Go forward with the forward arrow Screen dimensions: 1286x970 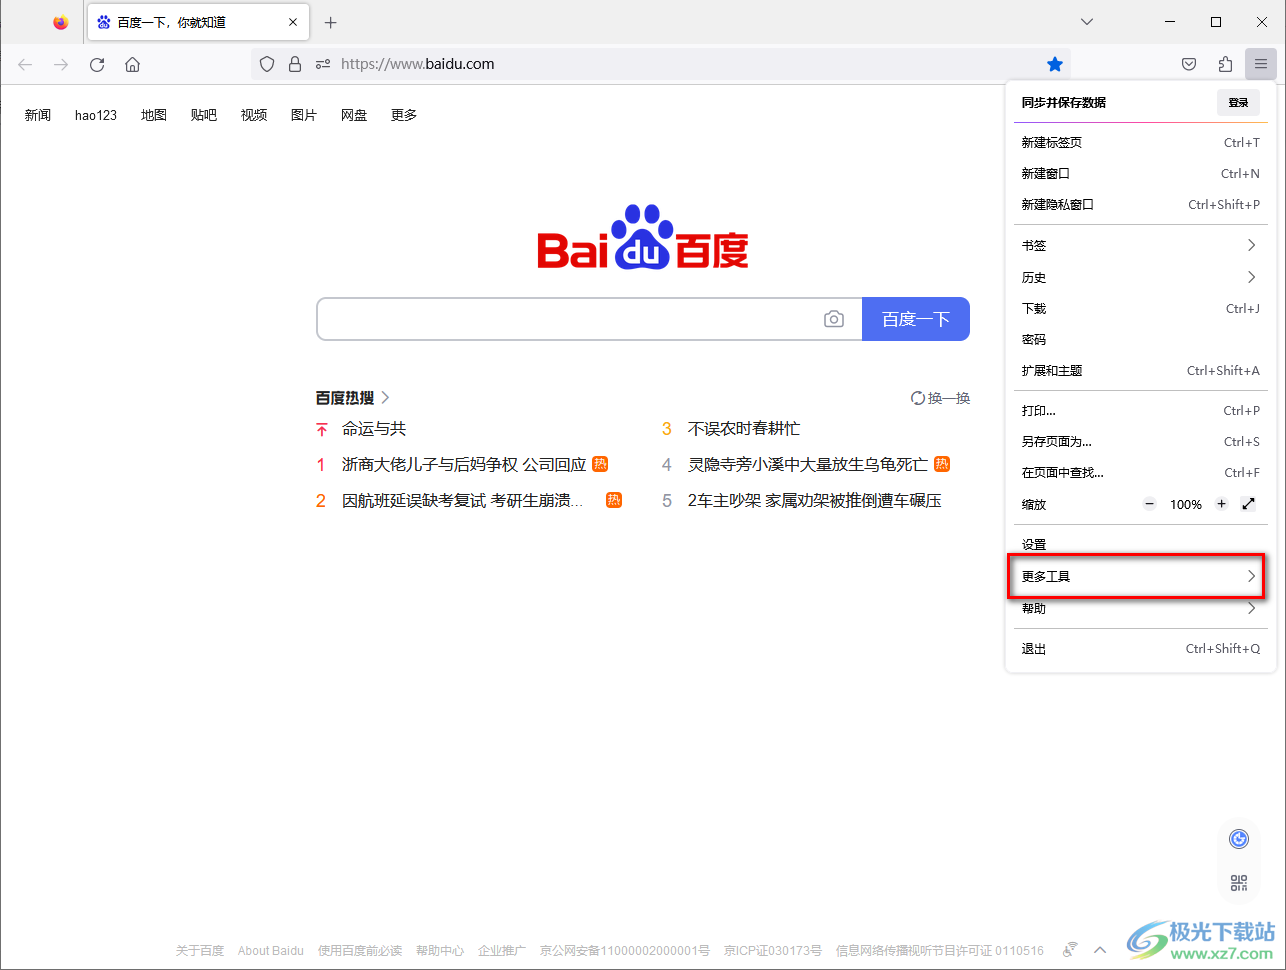61,64
